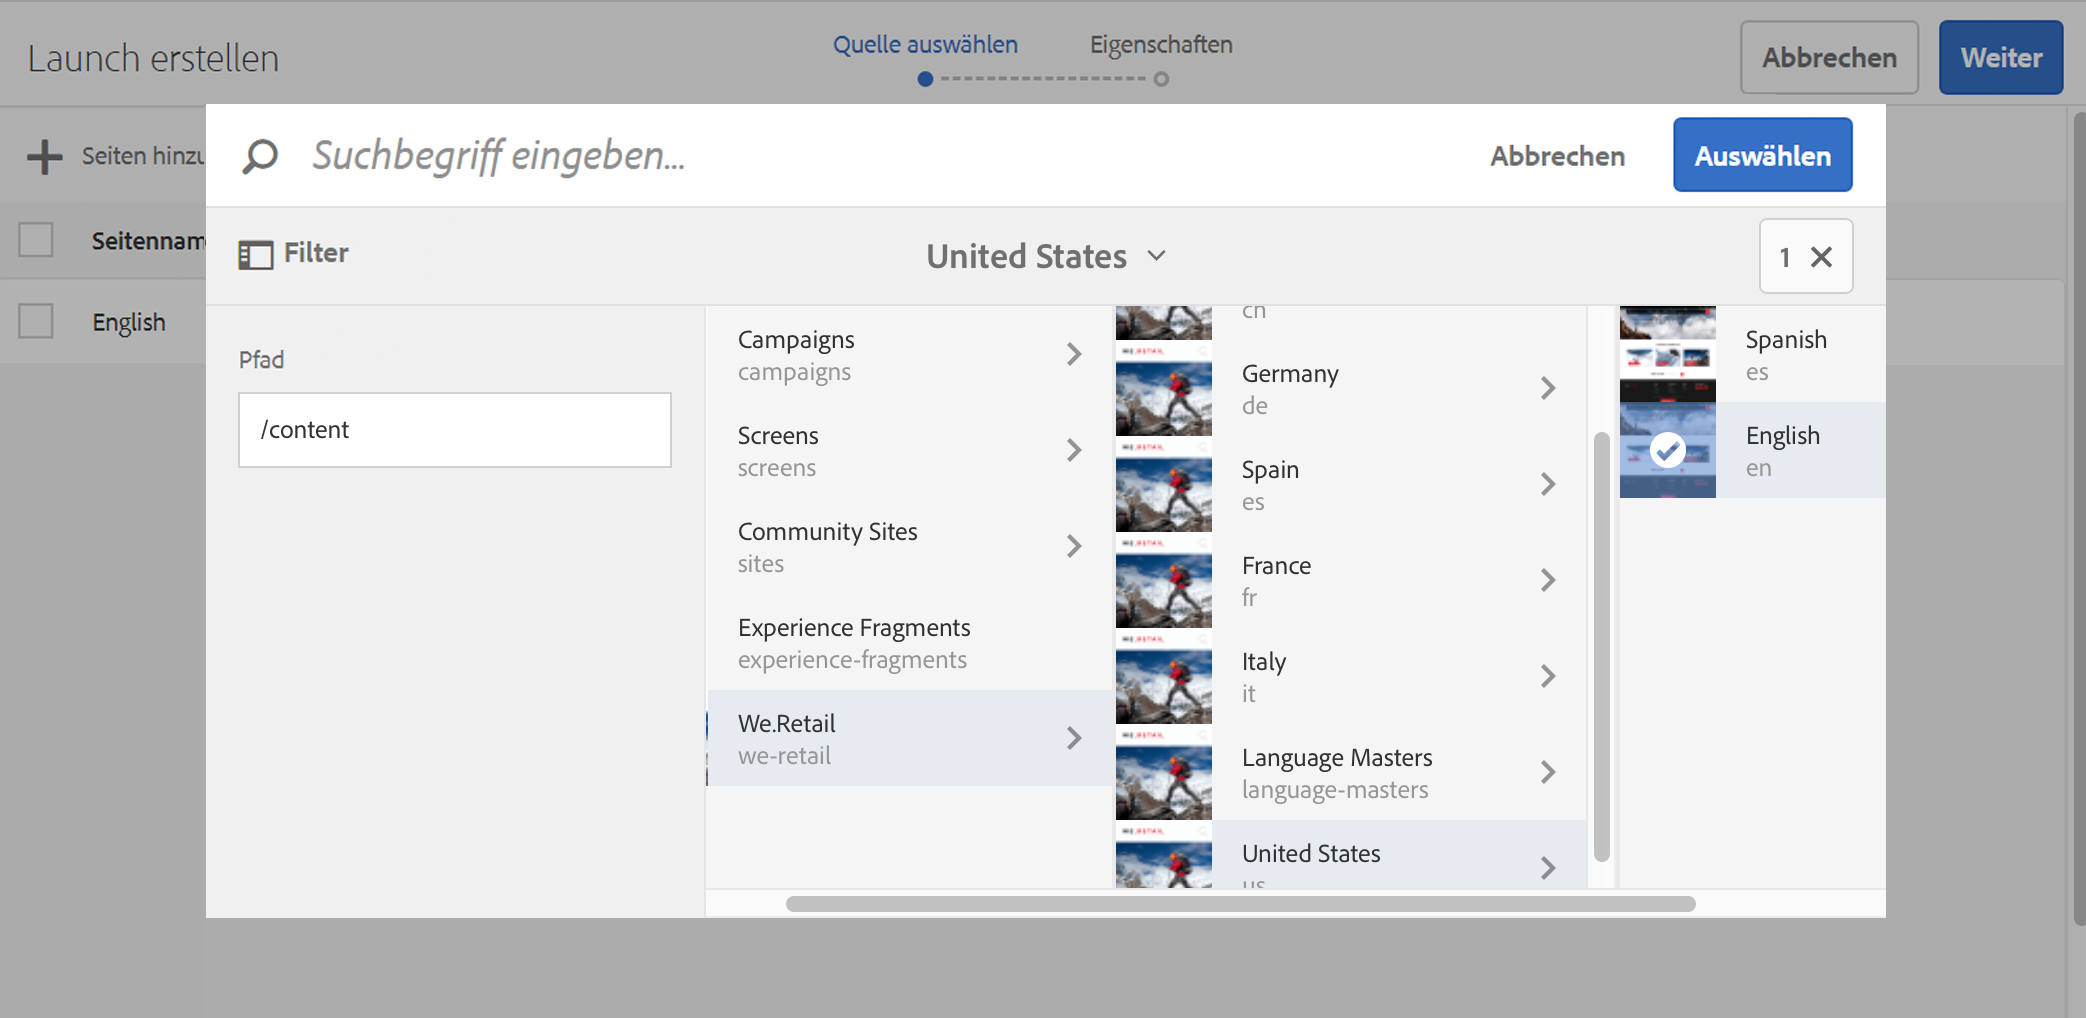Select the Spanish page thumbnail
The height and width of the screenshot is (1018, 2086).
pos(1667,354)
